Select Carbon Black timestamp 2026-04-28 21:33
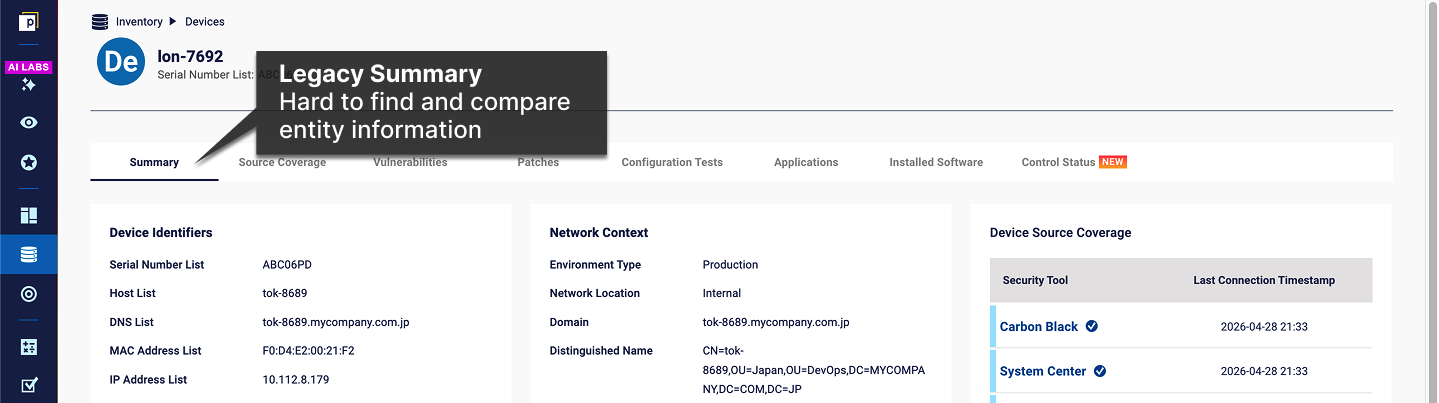This screenshot has width=1439, height=403. [1264, 327]
